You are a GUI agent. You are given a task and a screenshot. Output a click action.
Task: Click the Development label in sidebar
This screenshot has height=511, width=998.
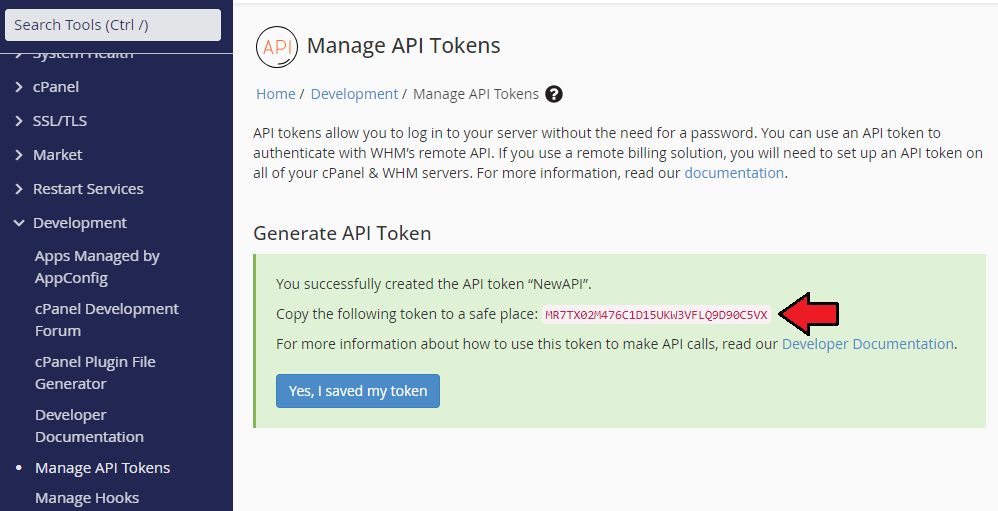click(x=80, y=223)
